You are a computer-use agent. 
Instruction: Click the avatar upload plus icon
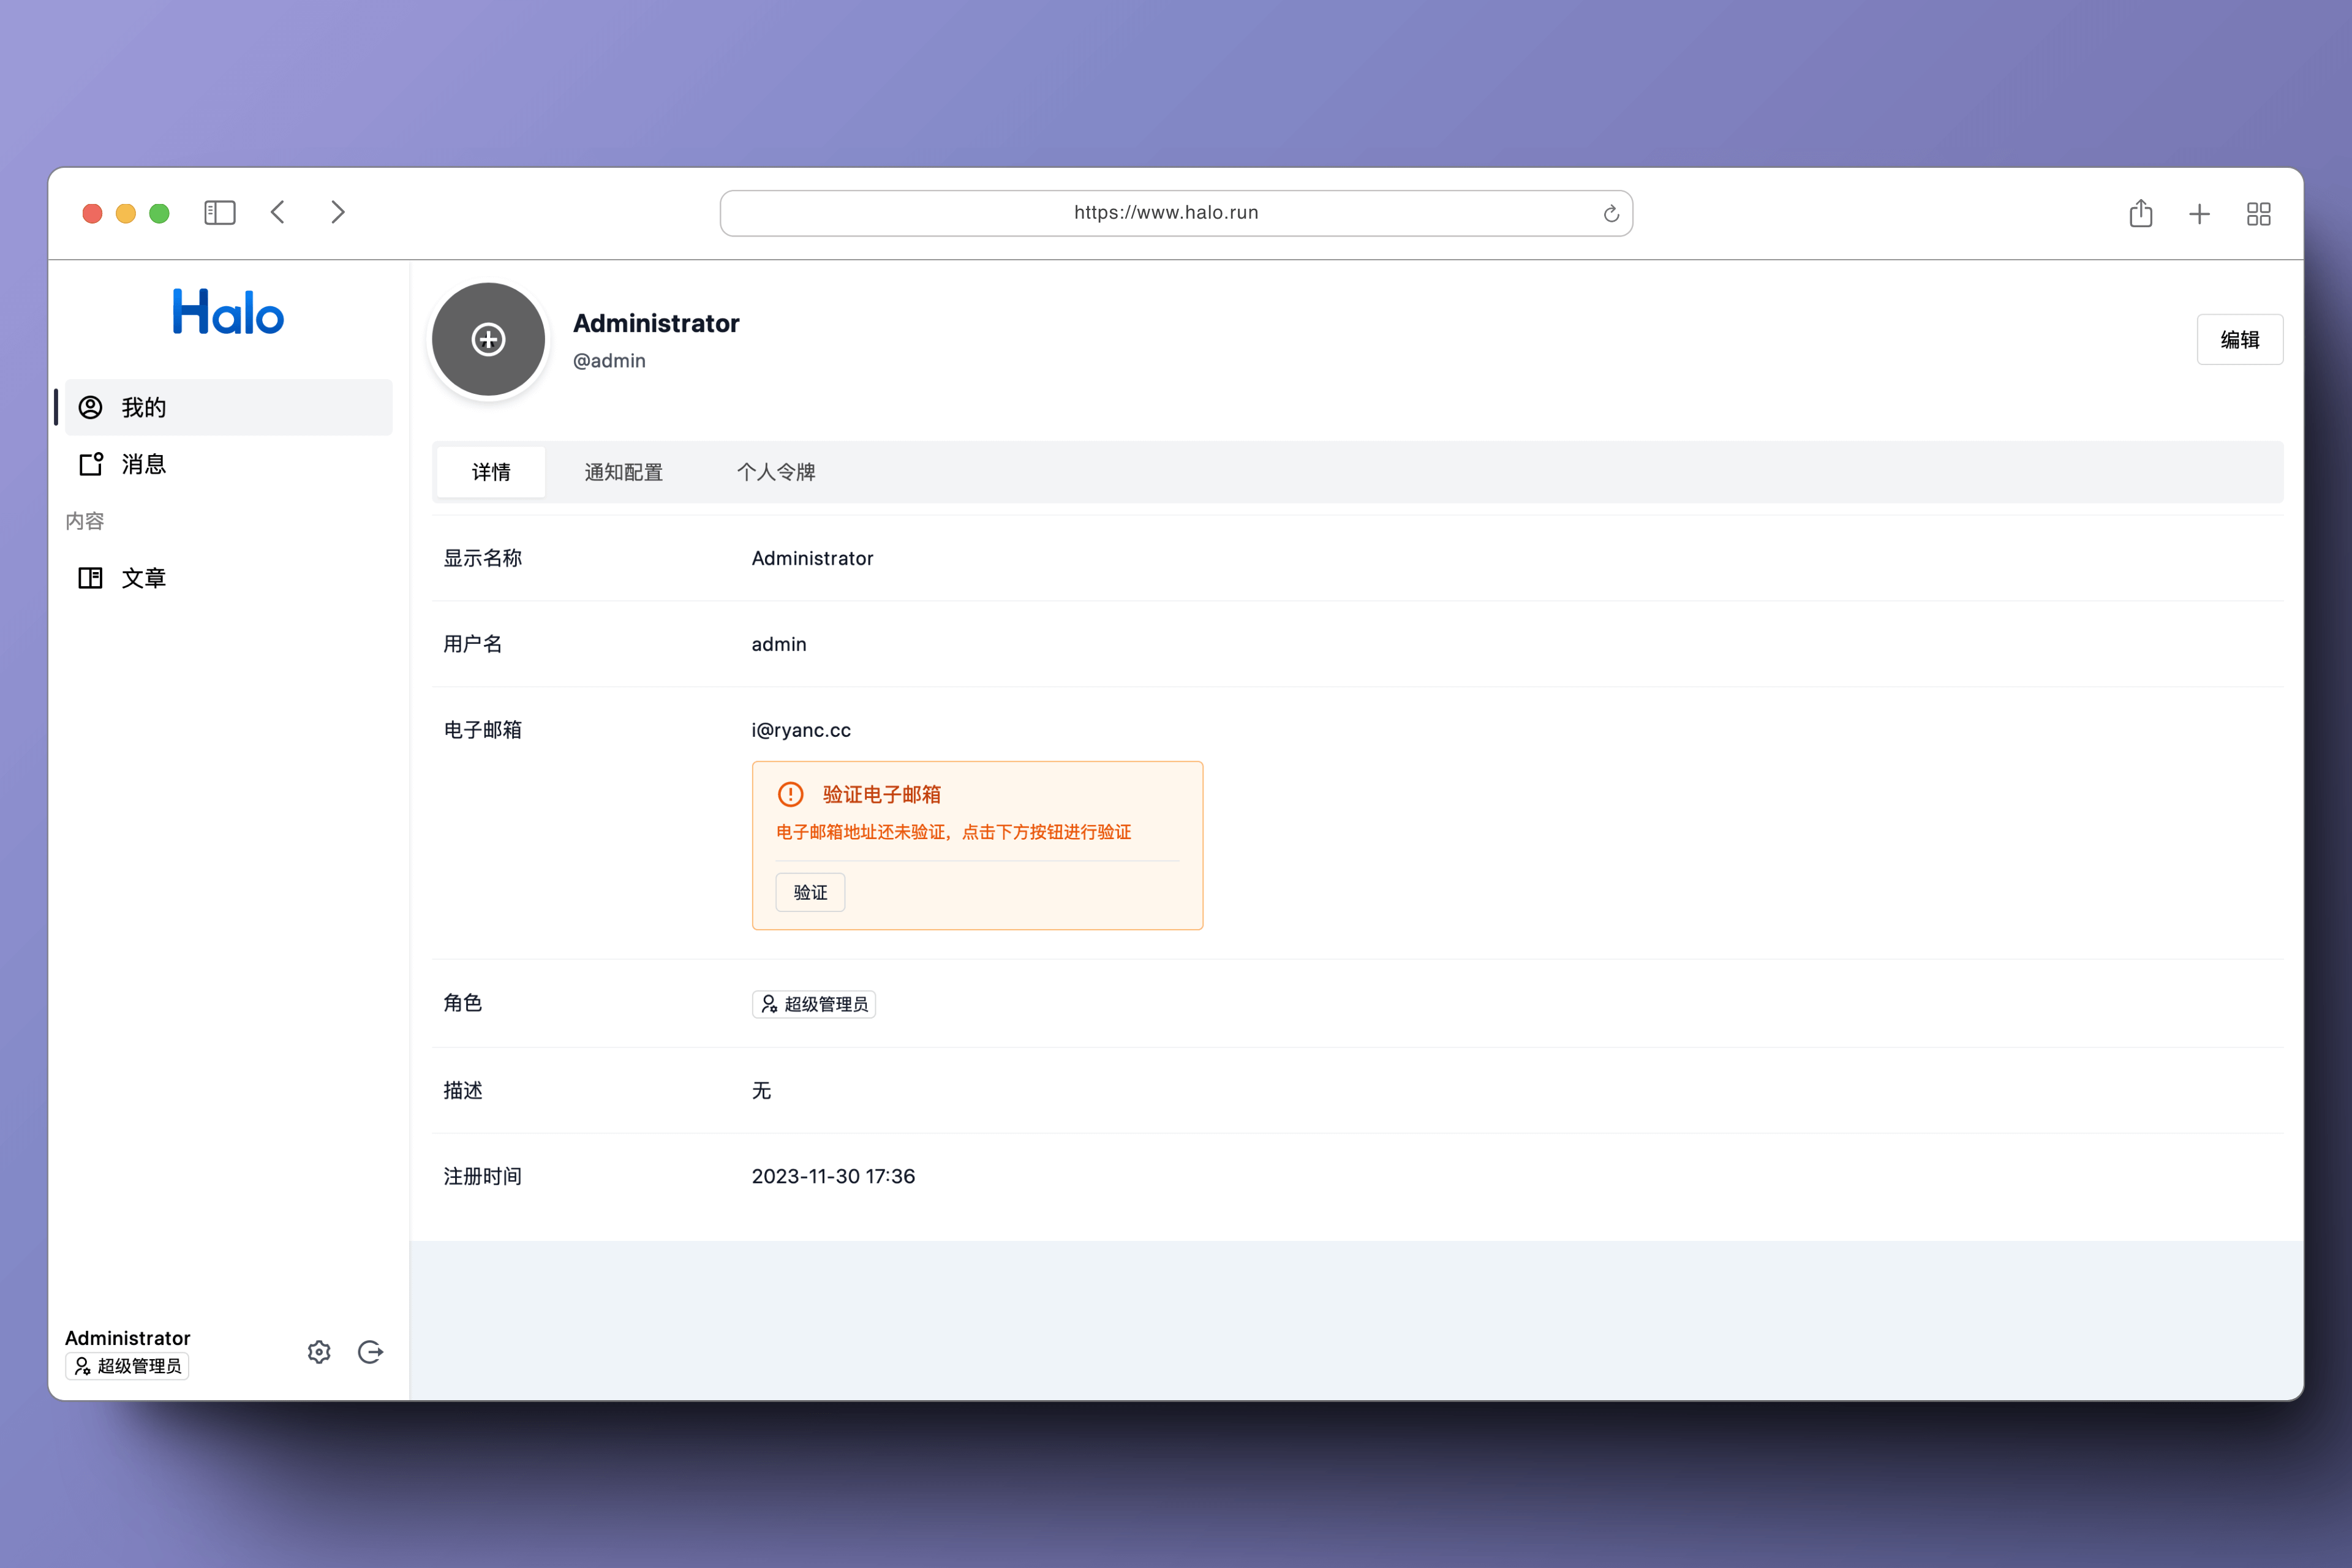pos(488,339)
